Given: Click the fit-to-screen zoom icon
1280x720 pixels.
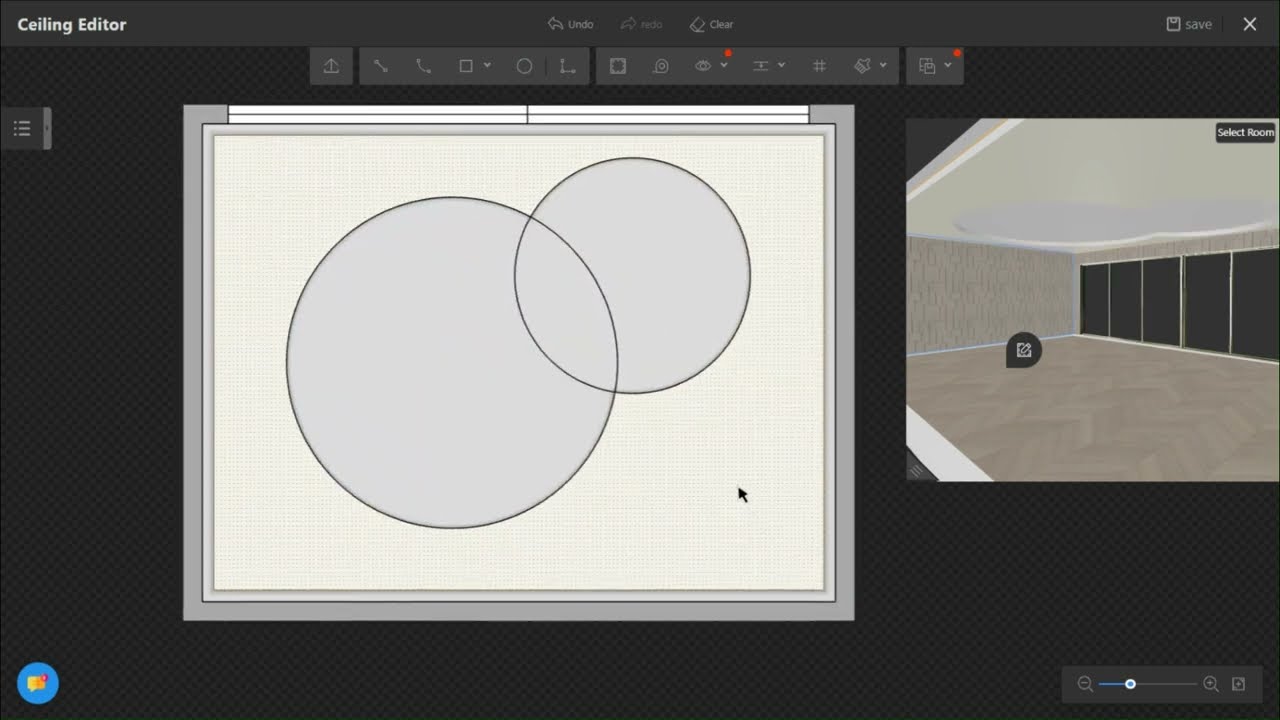Looking at the screenshot, I should (x=1239, y=684).
